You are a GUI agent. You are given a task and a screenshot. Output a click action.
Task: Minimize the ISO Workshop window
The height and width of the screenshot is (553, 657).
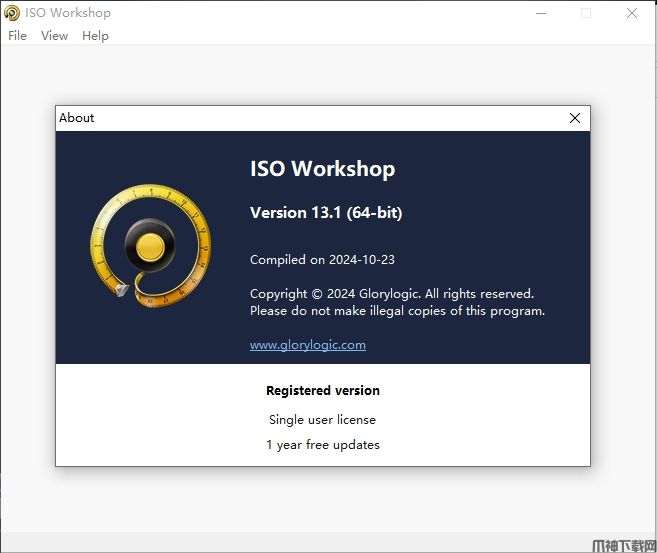[x=541, y=13]
